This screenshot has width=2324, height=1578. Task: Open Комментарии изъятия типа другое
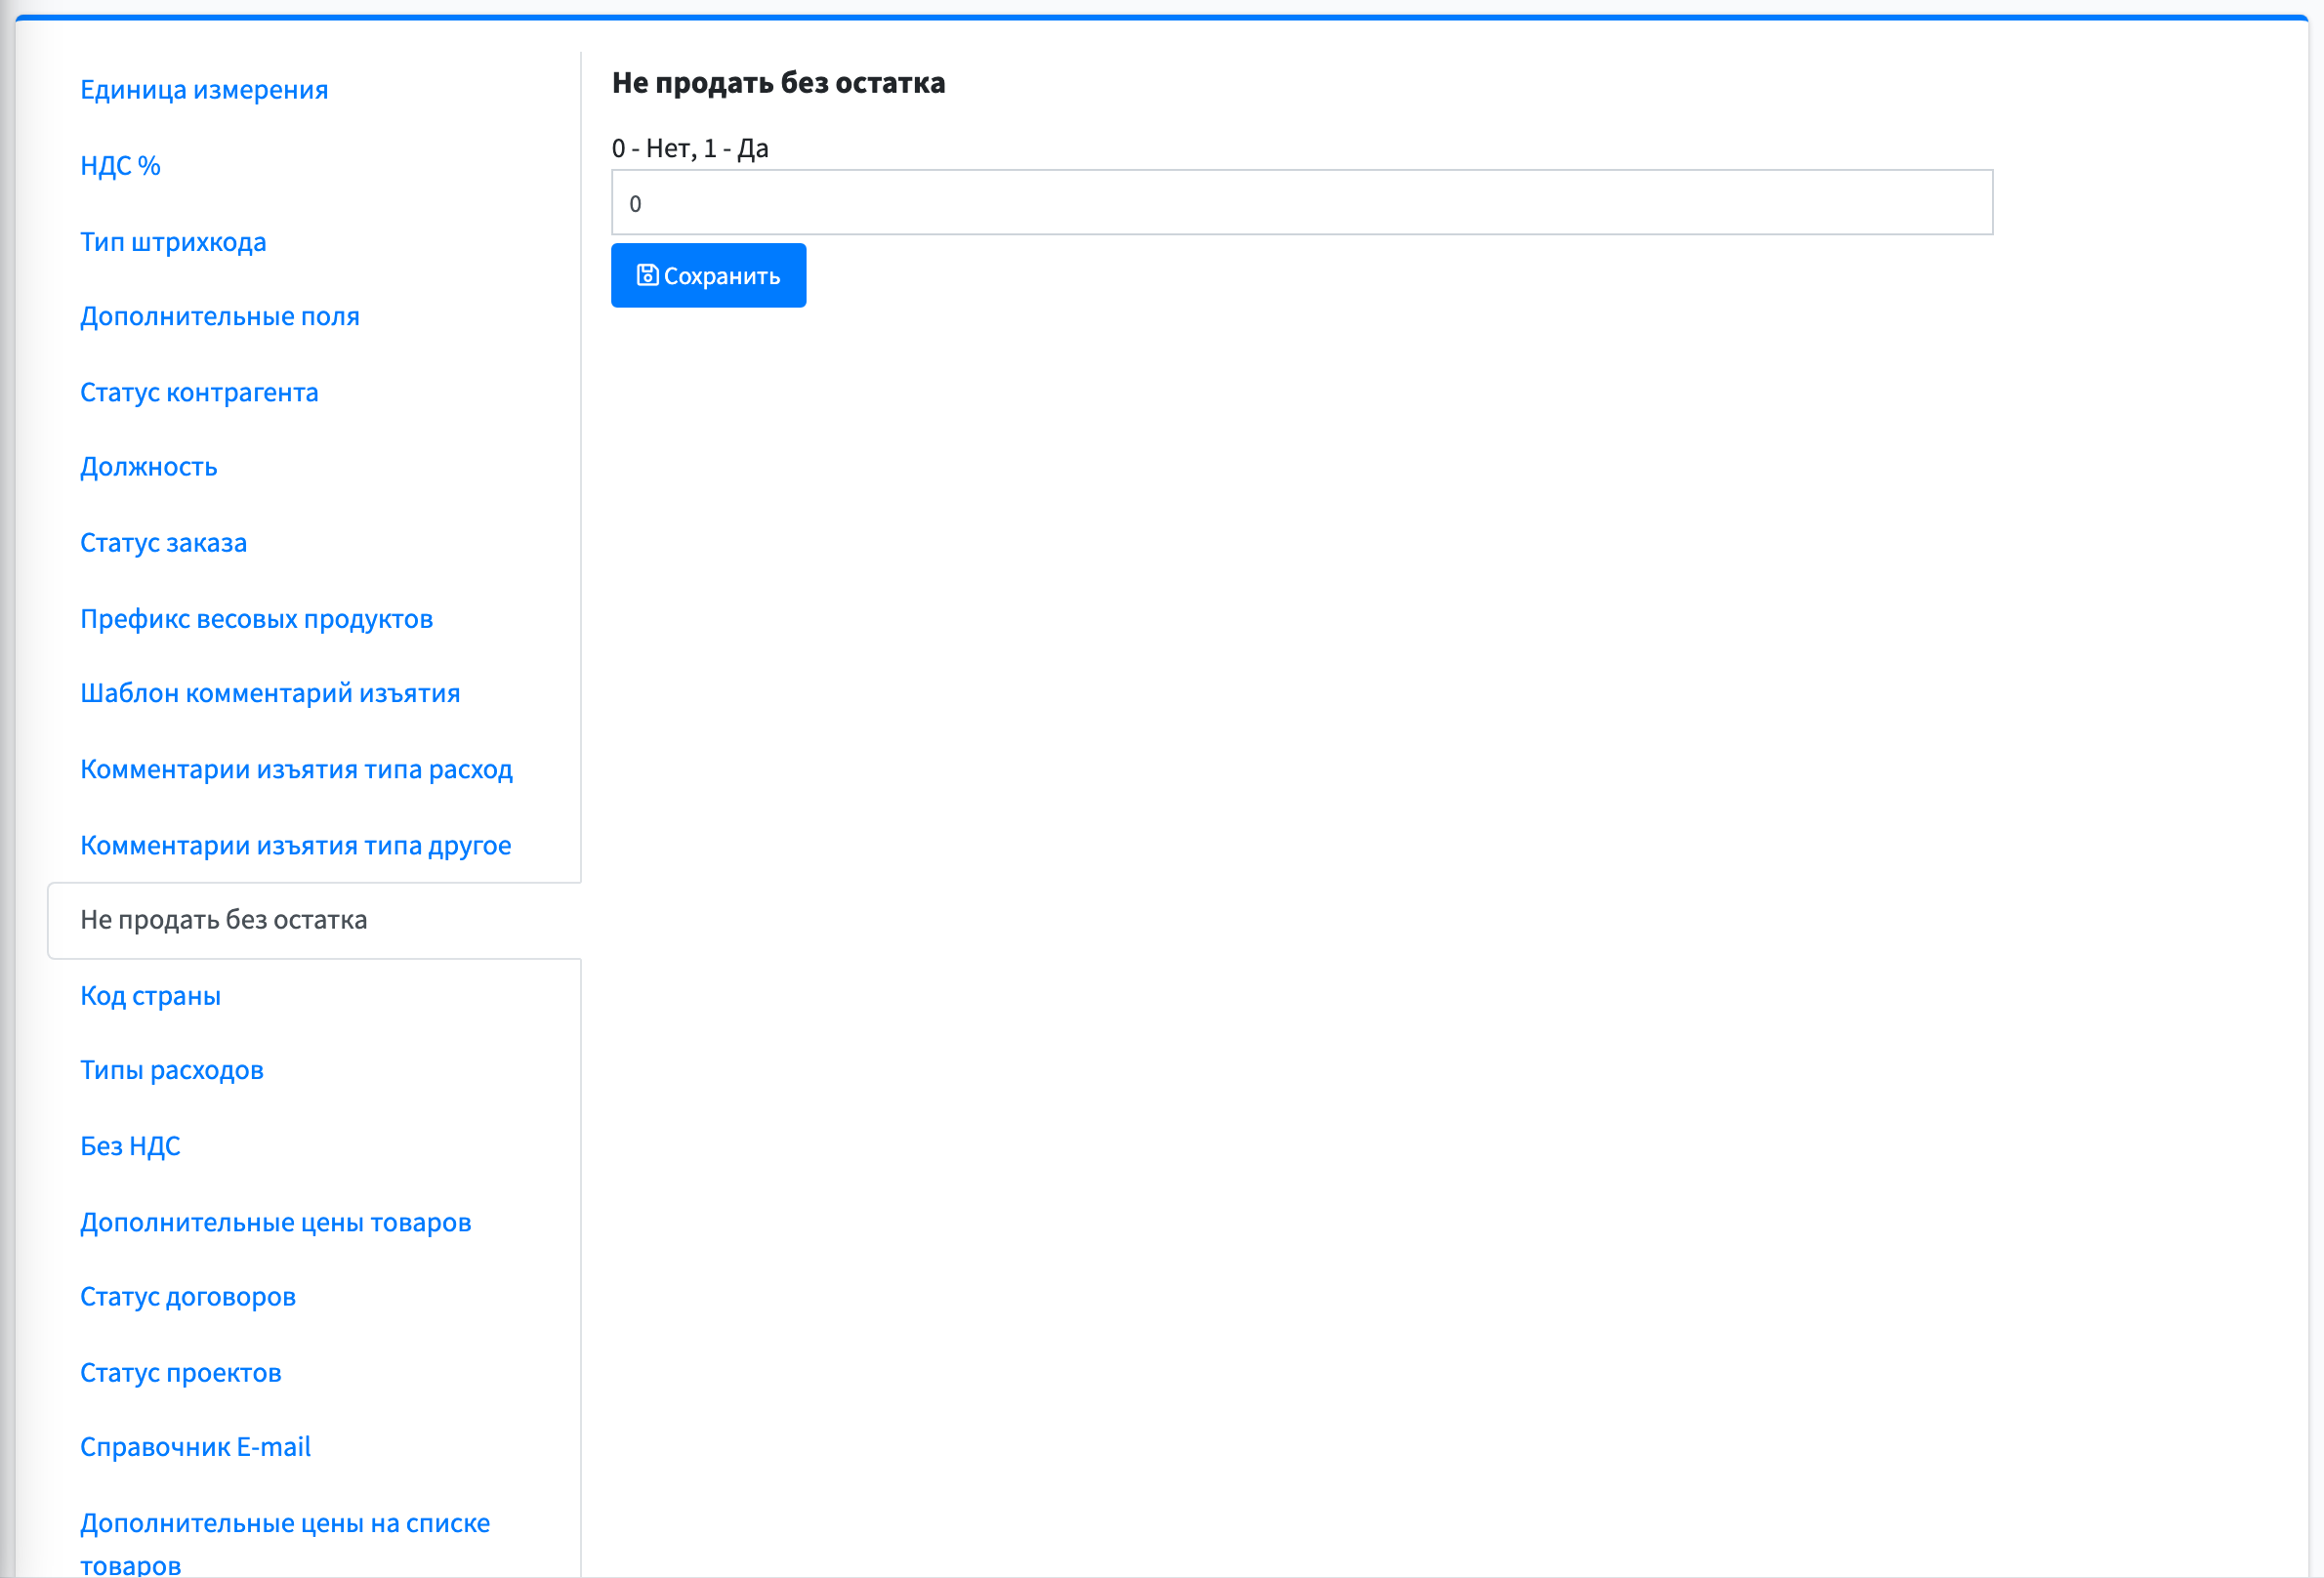(x=295, y=845)
